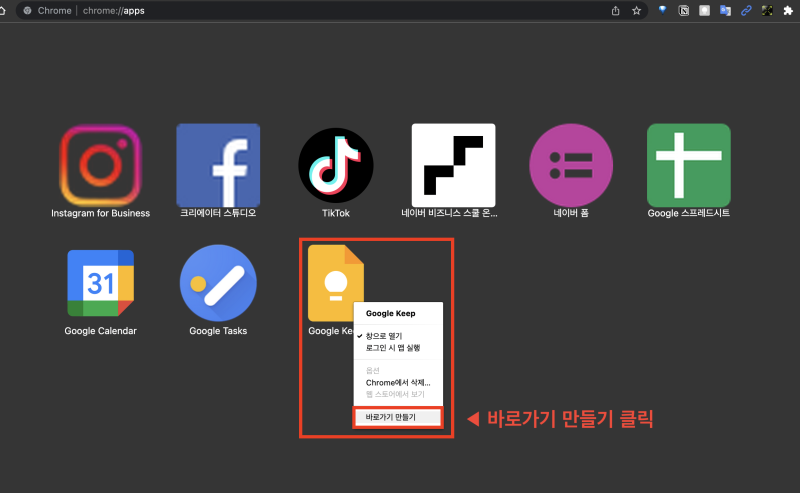The height and width of the screenshot is (493, 800).
Task: Click the '네이버 비즈니스 스쿨 온...' label
Action: pos(449,213)
